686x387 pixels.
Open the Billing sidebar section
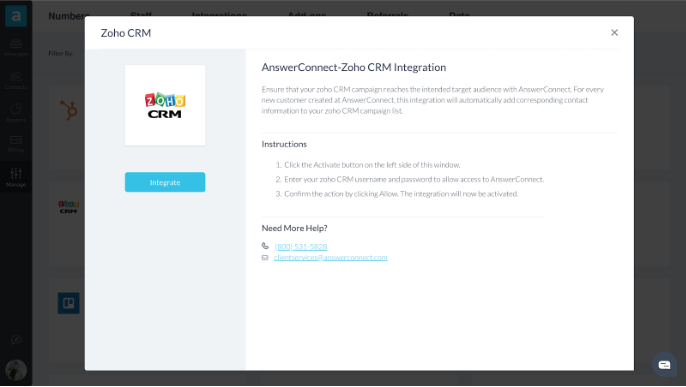16,144
